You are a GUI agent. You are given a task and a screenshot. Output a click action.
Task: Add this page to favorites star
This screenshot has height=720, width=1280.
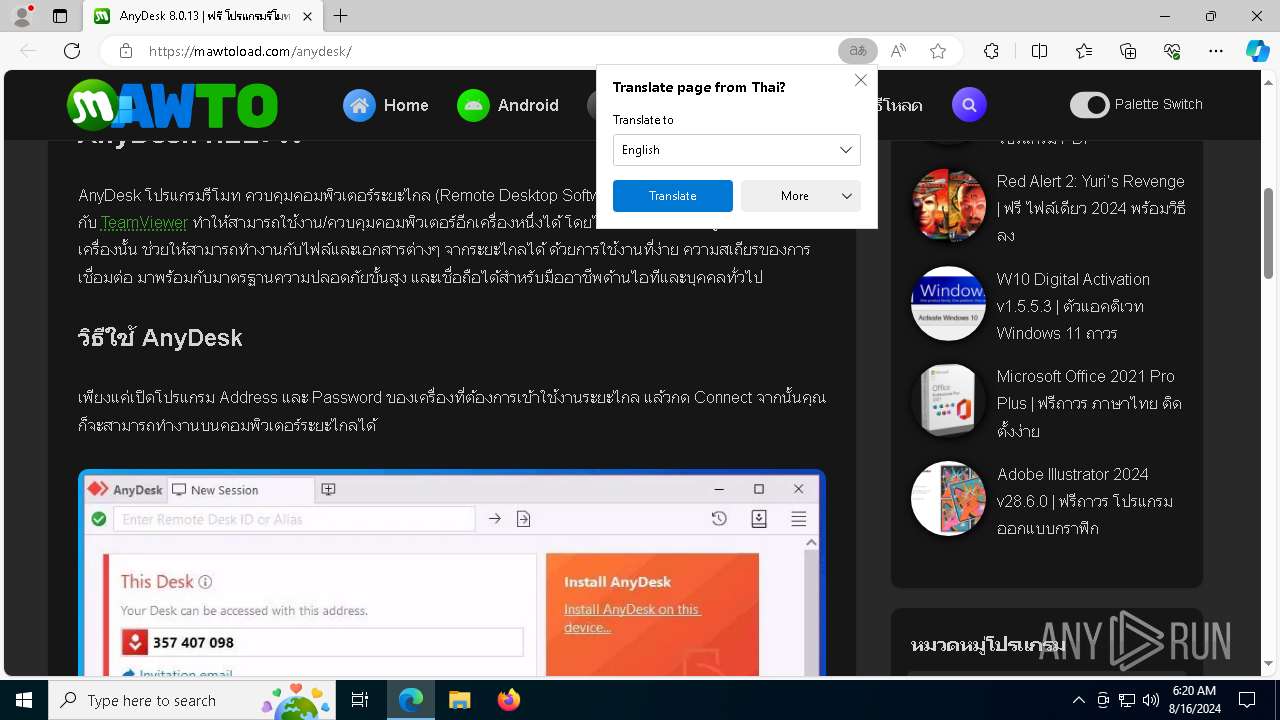[x=938, y=51]
